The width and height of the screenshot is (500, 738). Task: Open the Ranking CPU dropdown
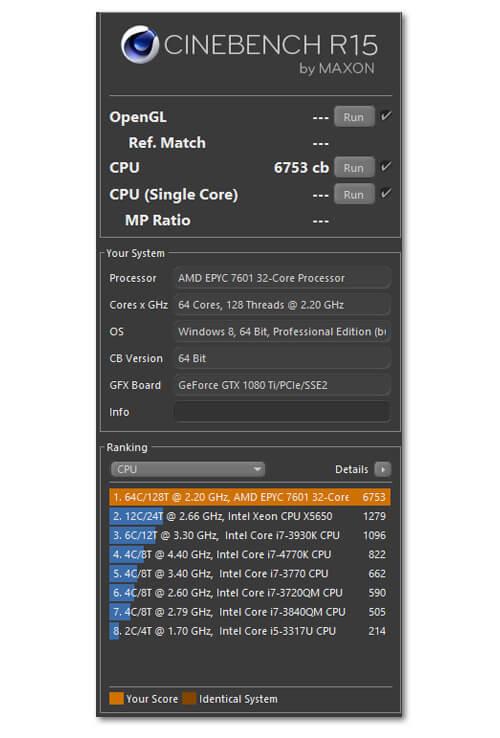pyautogui.click(x=188, y=469)
